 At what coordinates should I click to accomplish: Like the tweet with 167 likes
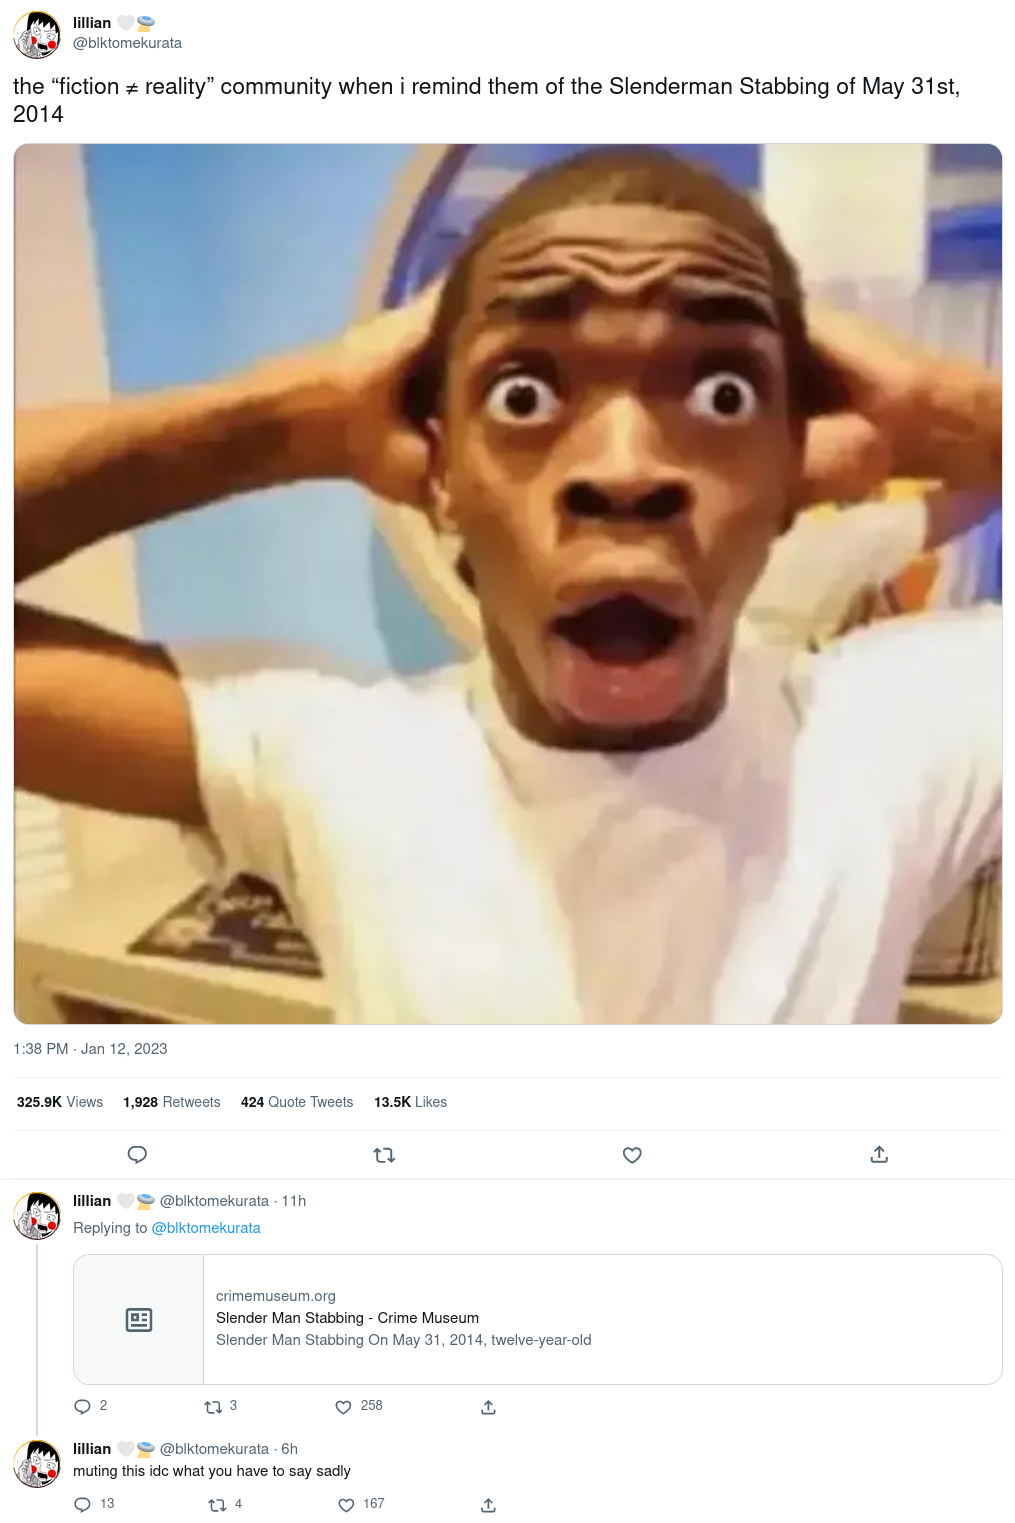point(346,1505)
